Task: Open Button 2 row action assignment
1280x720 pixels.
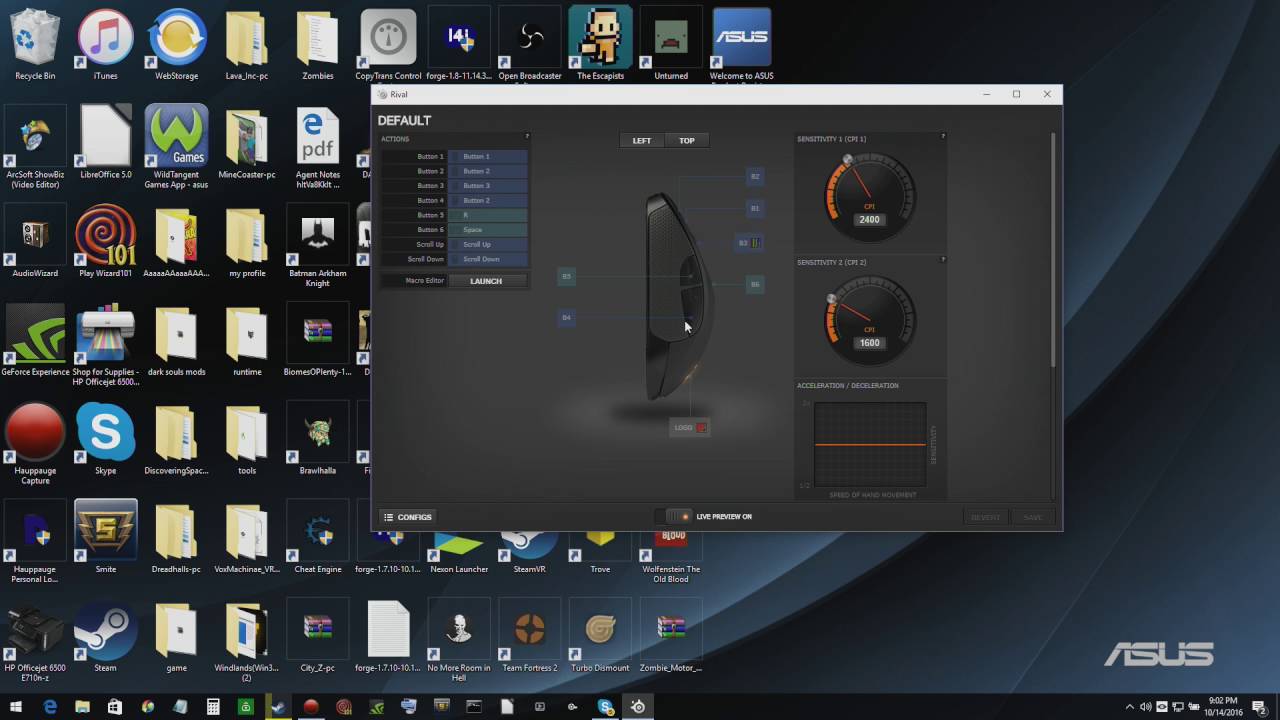Action: (488, 171)
